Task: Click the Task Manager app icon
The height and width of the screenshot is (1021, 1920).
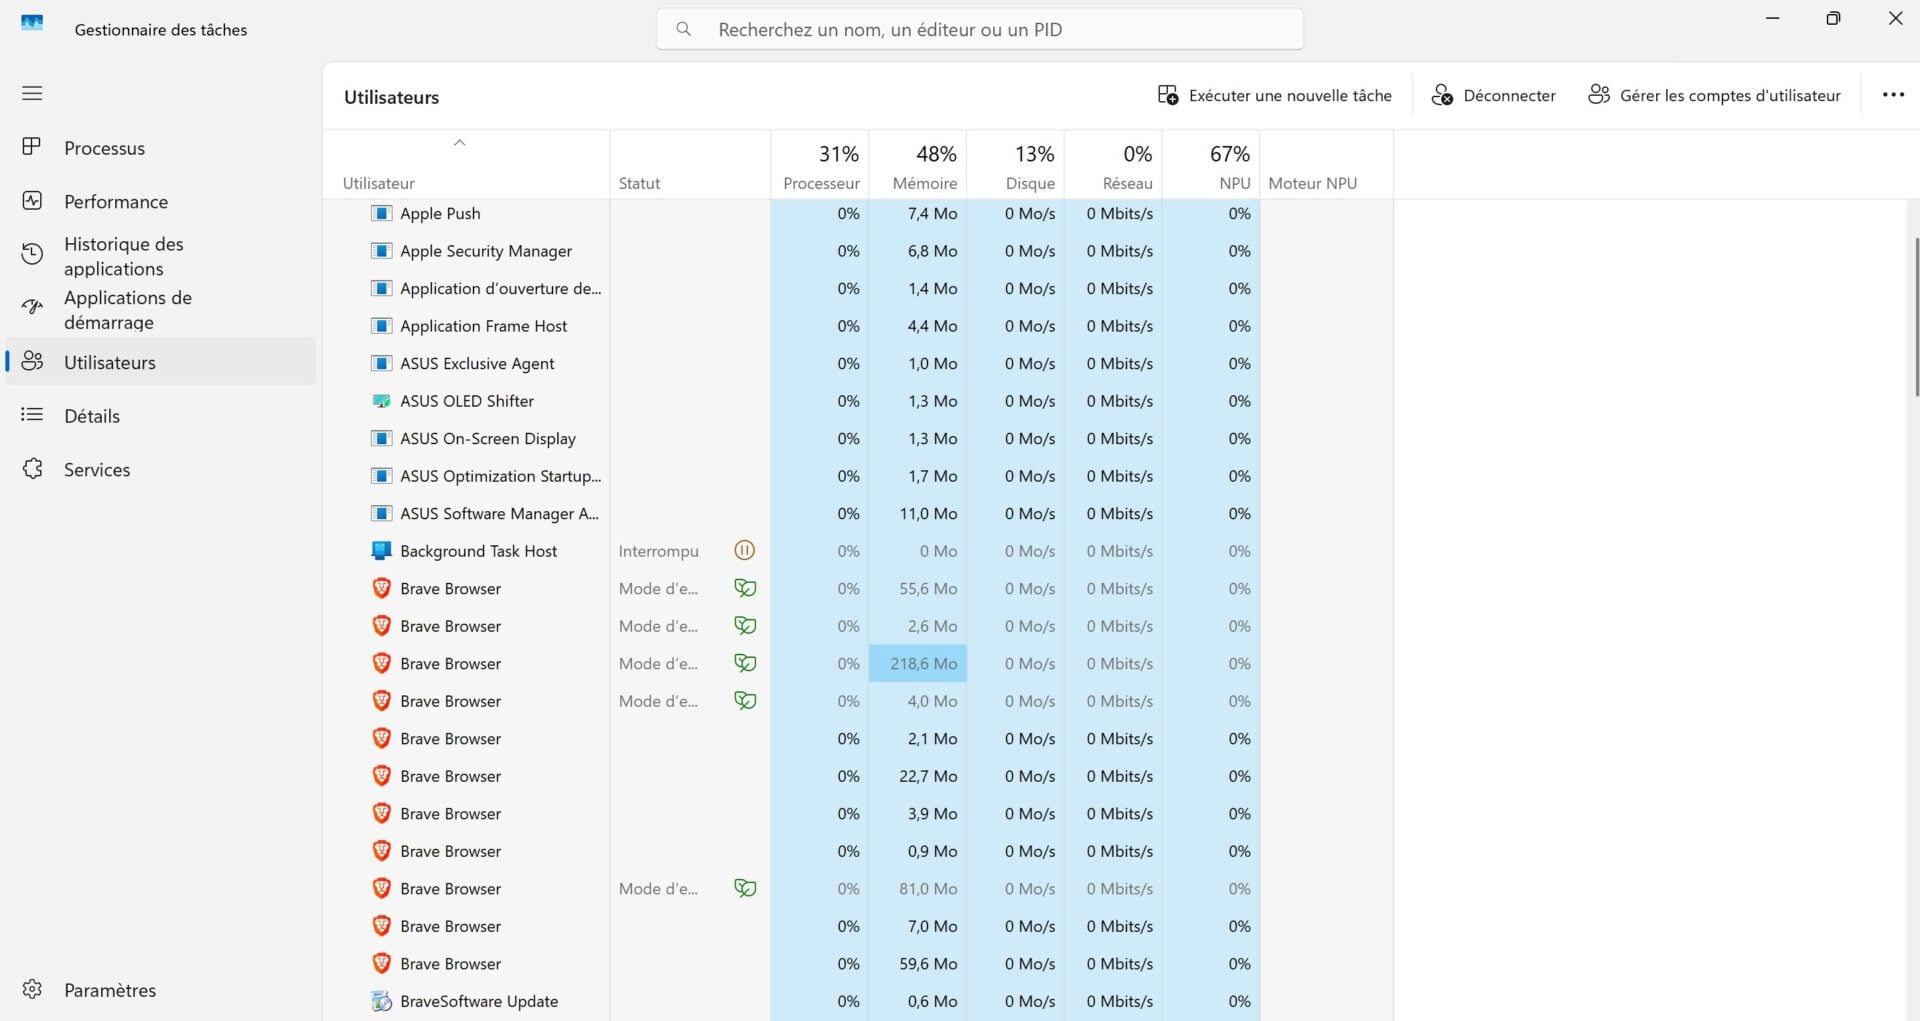Action: point(32,23)
